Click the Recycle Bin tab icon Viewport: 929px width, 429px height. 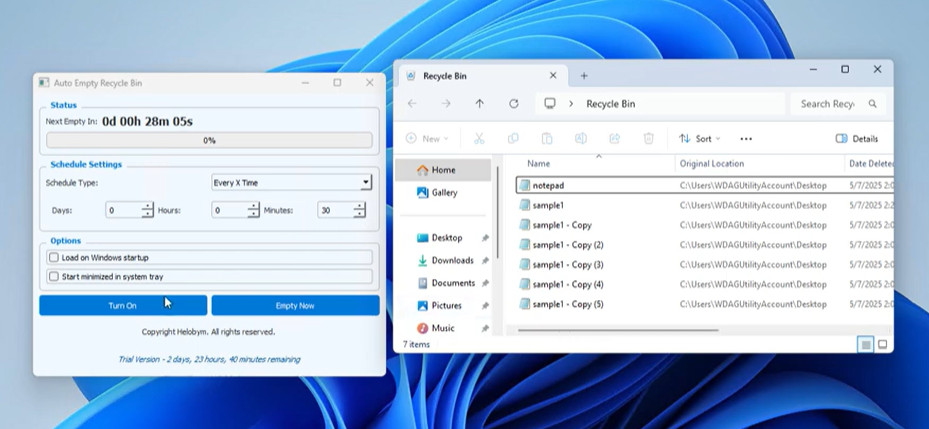(x=411, y=76)
